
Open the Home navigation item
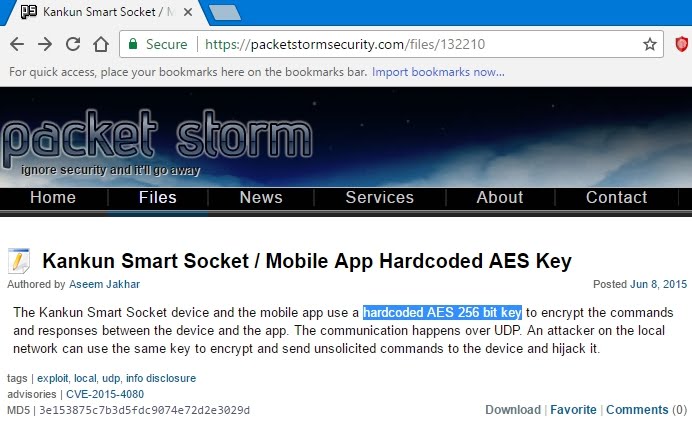(x=53, y=197)
